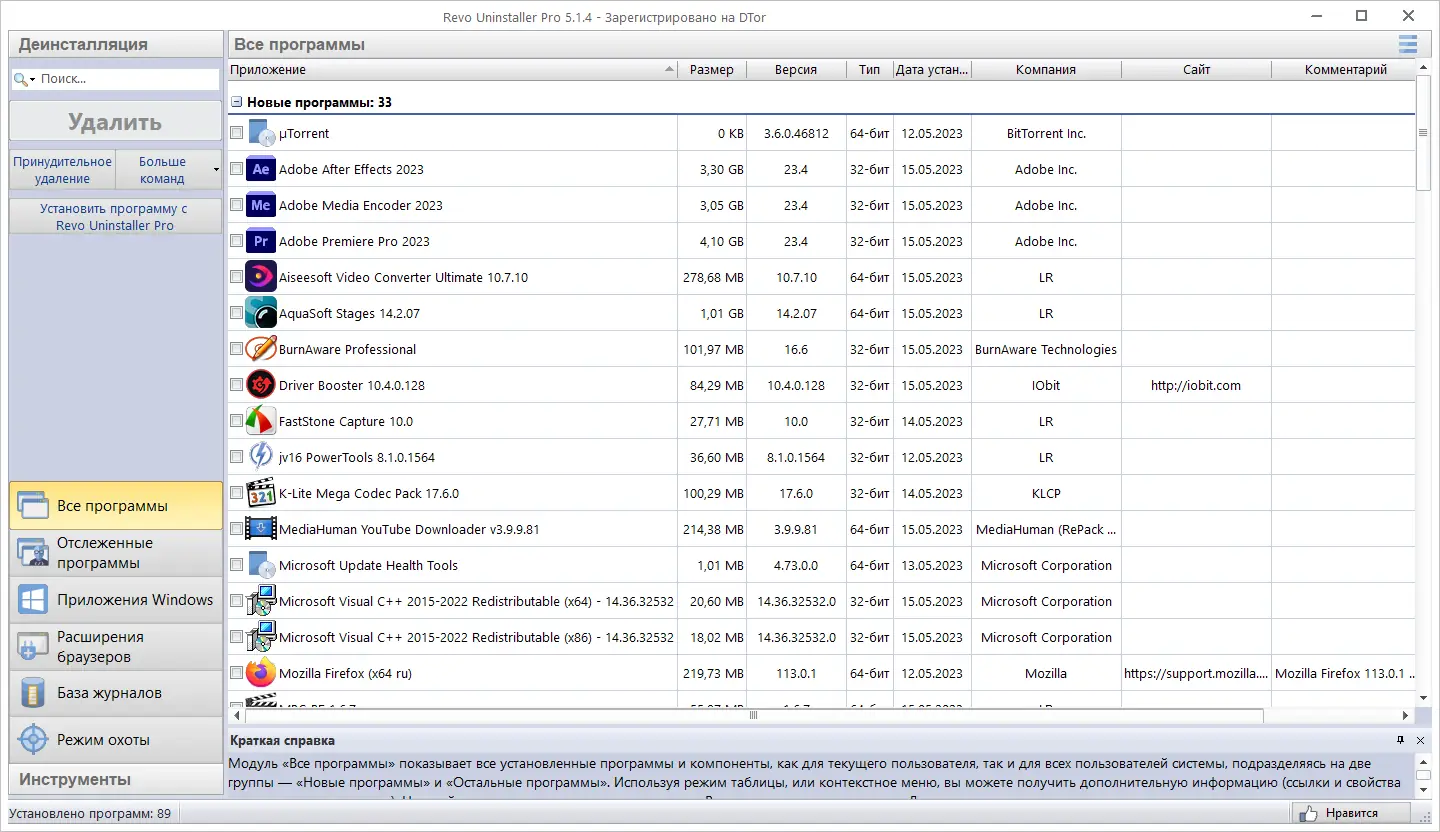
Task: Tick the AquaSoft Stages 14.2.07 checkbox
Action: tap(236, 313)
